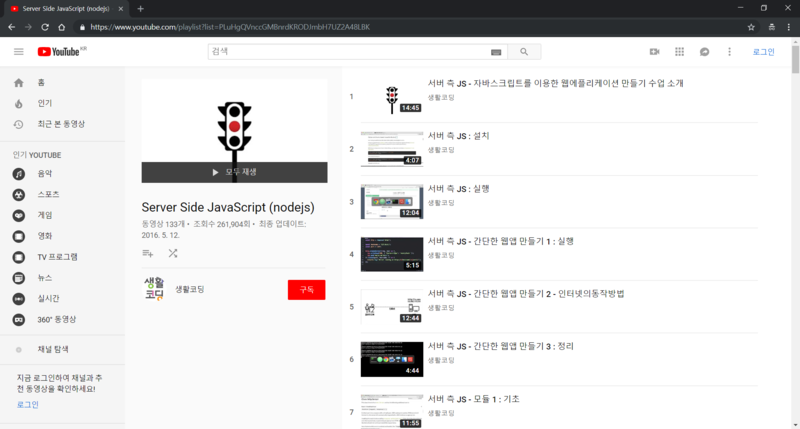The width and height of the screenshot is (800, 429).
Task: Open title 간단한 웹앱 만들기 1 : 실행
Action: (x=501, y=241)
